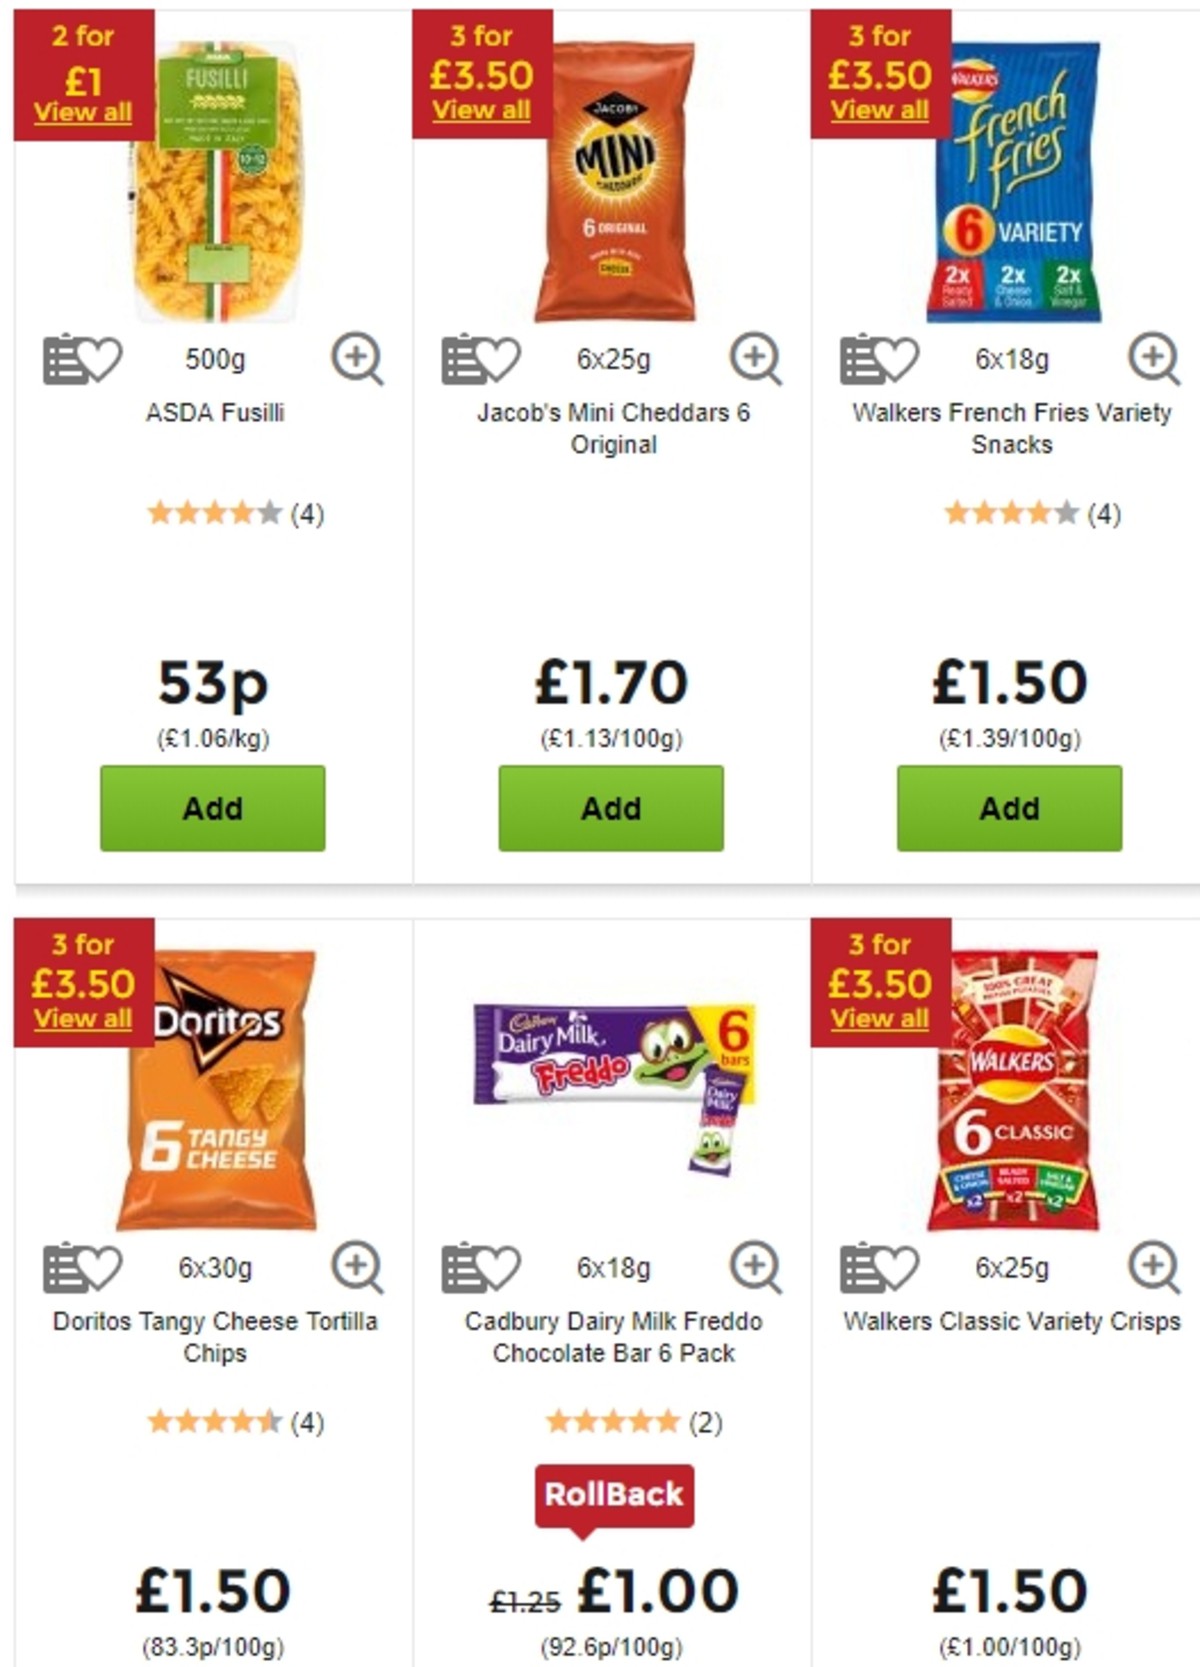The width and height of the screenshot is (1200, 1667).
Task: Click View all on the Doritos multibuy badge
Action: pos(85,1020)
